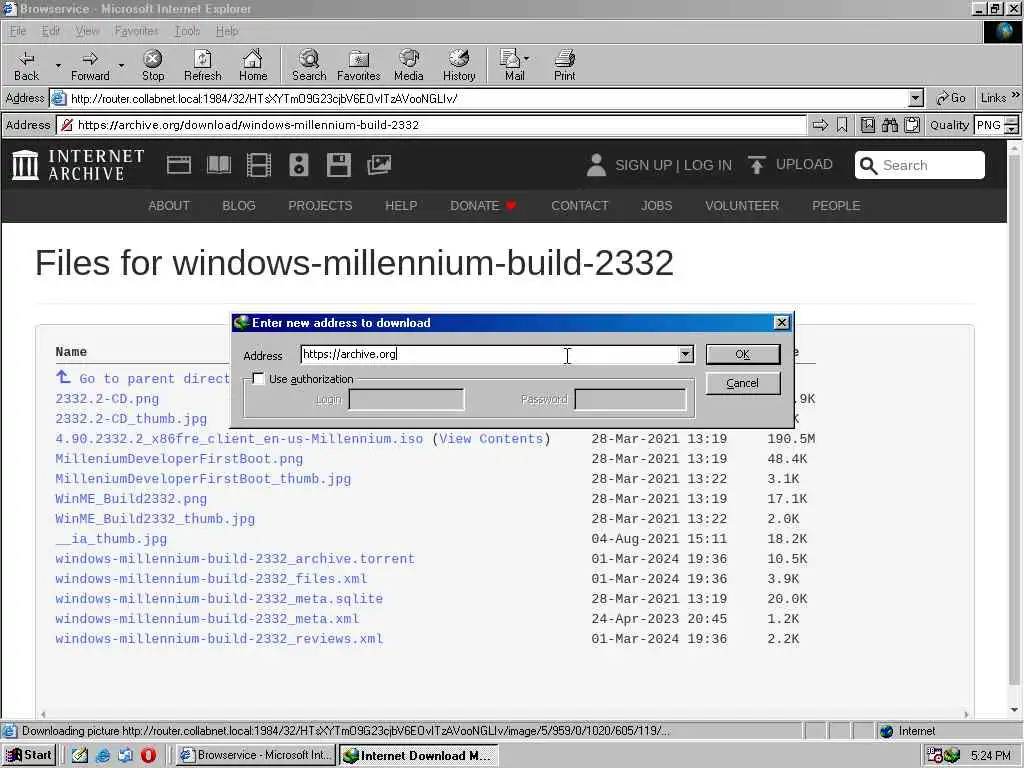Open WinME_Build2332.png file link
The width and height of the screenshot is (1024, 768).
[x=131, y=498]
